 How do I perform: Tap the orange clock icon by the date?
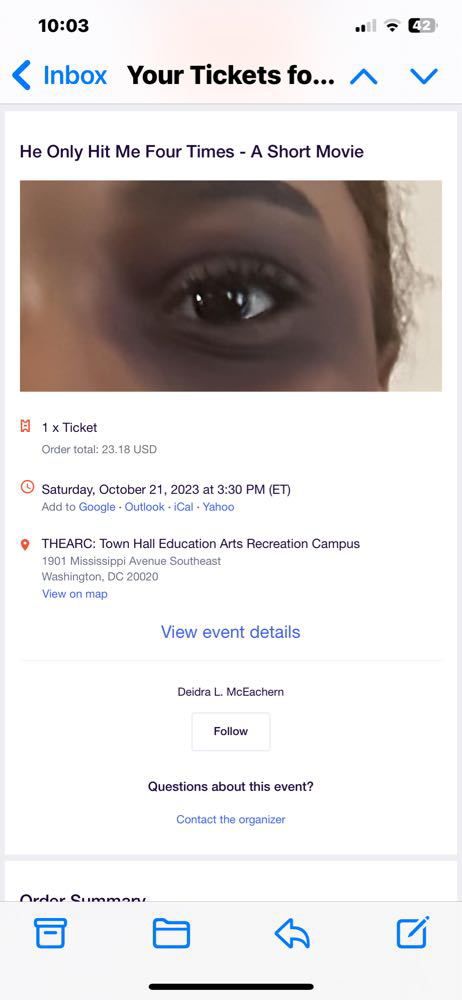pos(27,487)
